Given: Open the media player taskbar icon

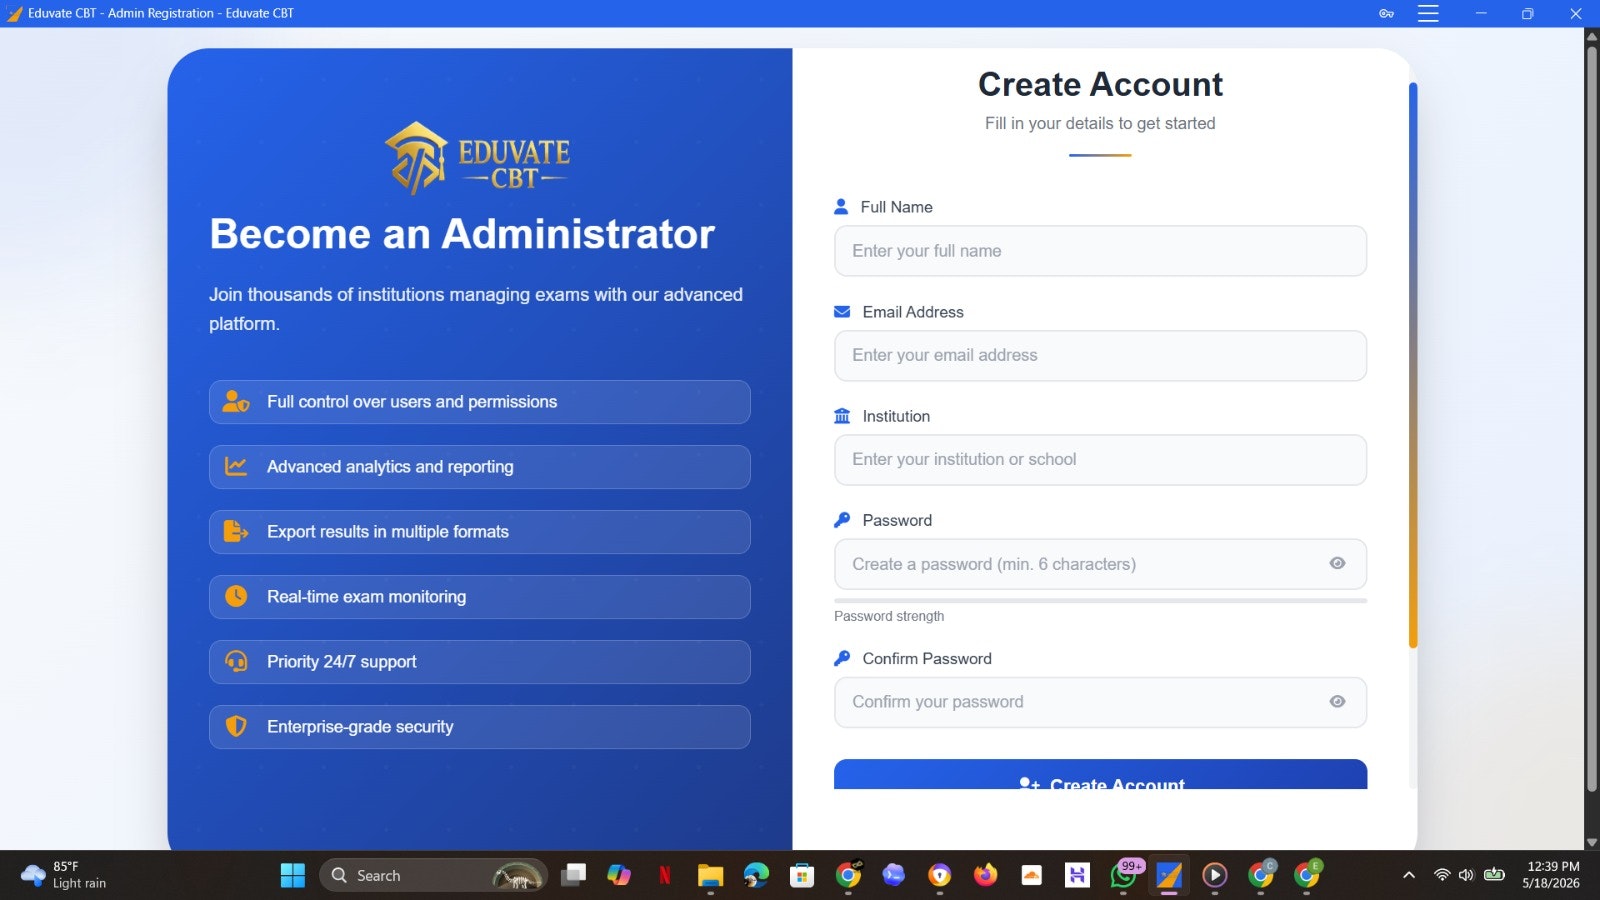Looking at the screenshot, I should click(x=1215, y=876).
